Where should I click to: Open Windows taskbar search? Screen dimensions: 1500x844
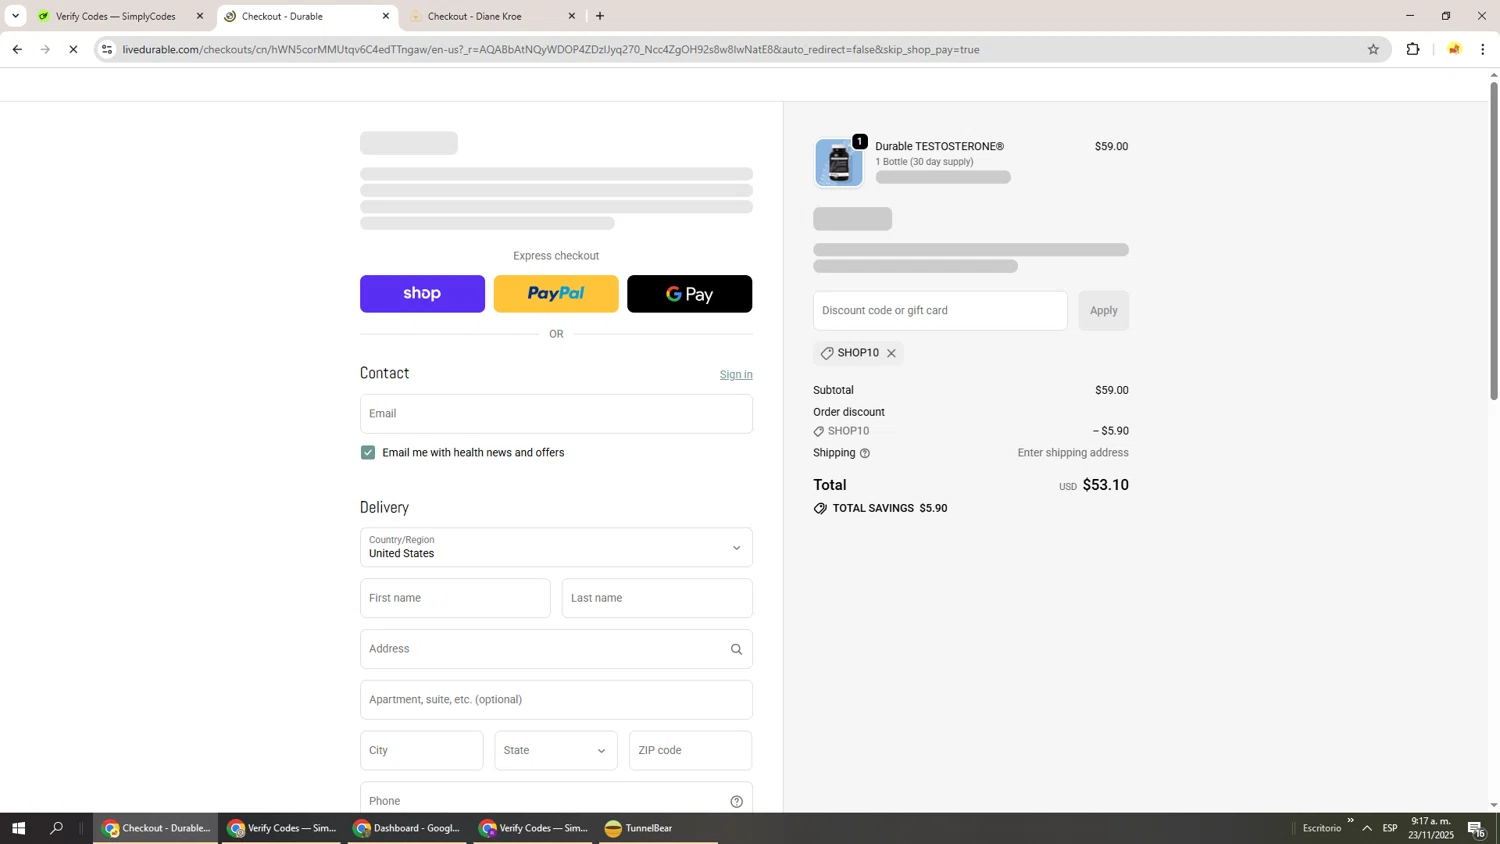[x=56, y=828]
